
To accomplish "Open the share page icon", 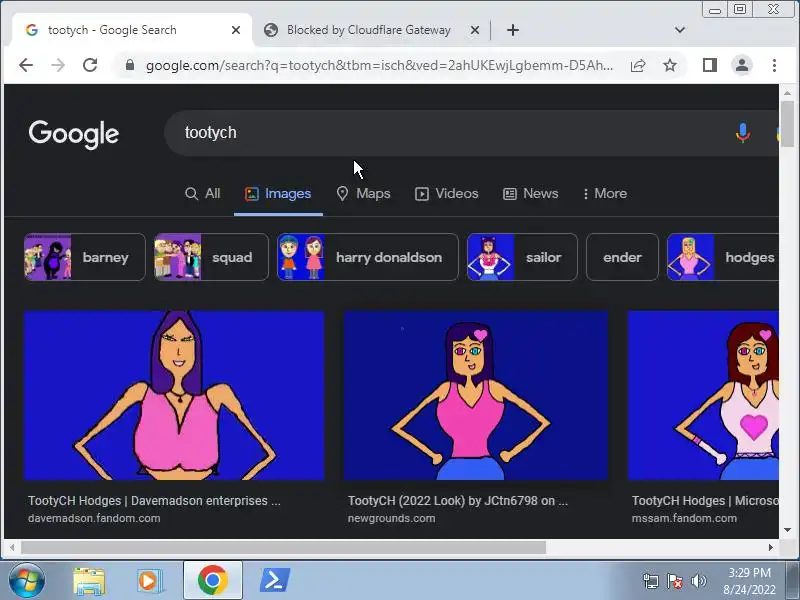I will pos(638,65).
